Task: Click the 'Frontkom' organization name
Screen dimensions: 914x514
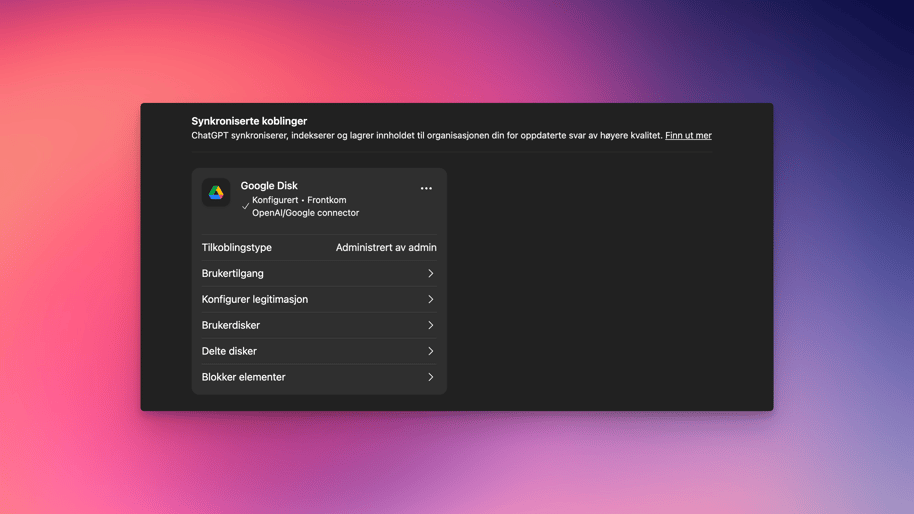Action: coord(327,200)
